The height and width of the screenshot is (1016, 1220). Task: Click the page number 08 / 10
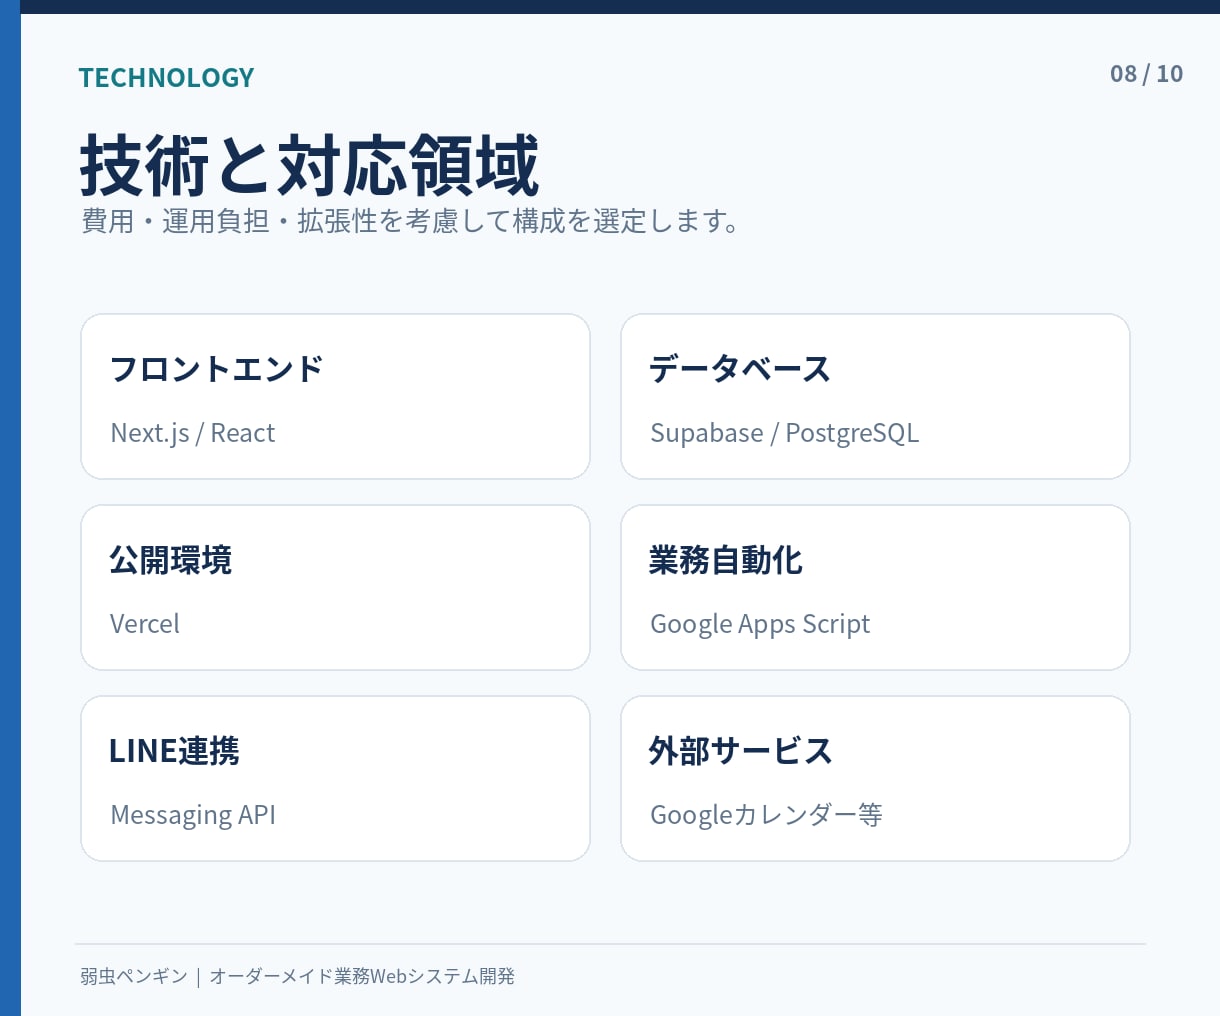[1146, 73]
